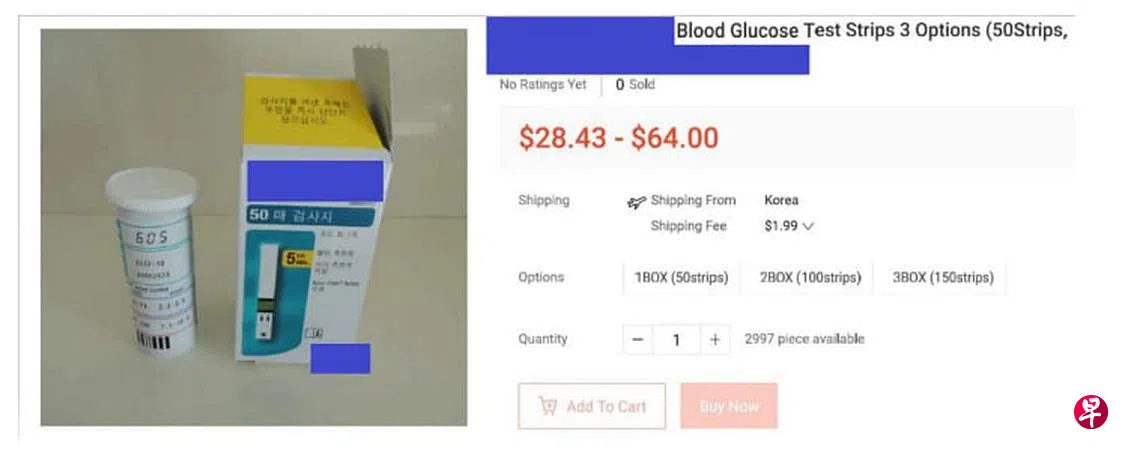This screenshot has height=461, width=1140.
Task: Pick the 3BOX (150strips) option
Action: coord(943,278)
